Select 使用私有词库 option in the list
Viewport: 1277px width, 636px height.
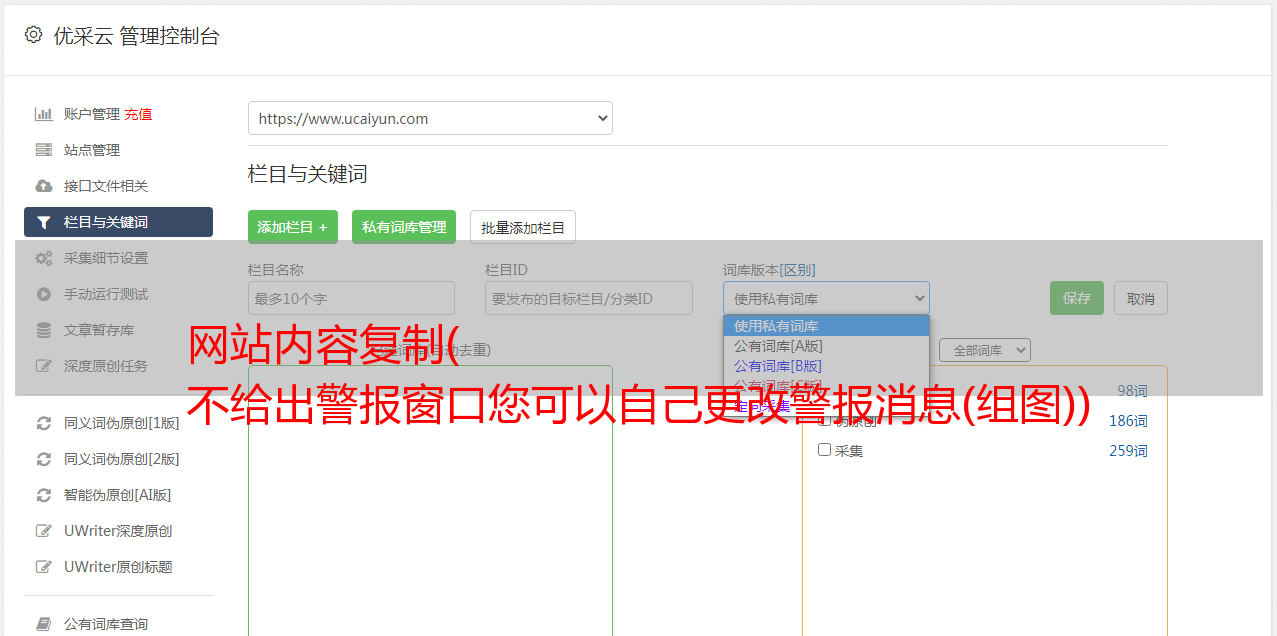(x=826, y=326)
